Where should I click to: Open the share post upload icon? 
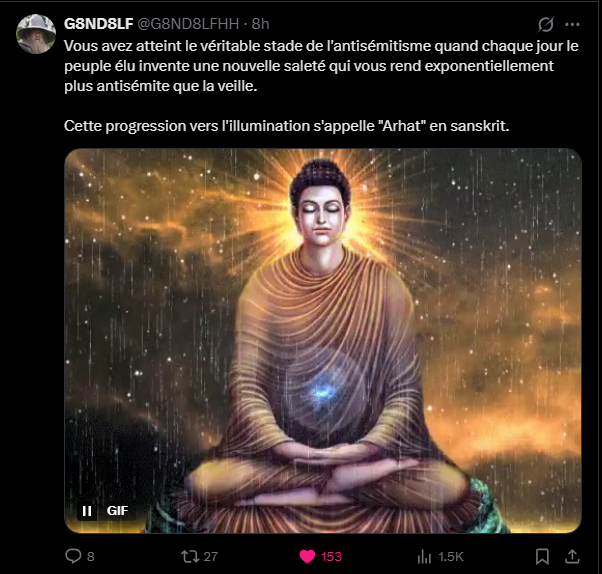pyautogui.click(x=572, y=556)
